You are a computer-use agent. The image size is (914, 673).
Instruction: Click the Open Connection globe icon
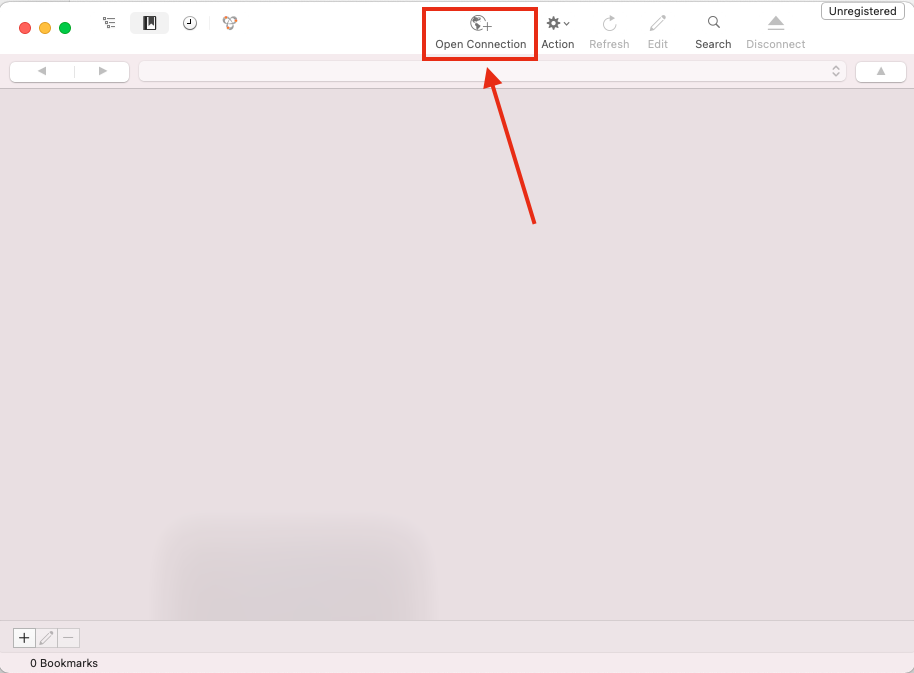[480, 24]
